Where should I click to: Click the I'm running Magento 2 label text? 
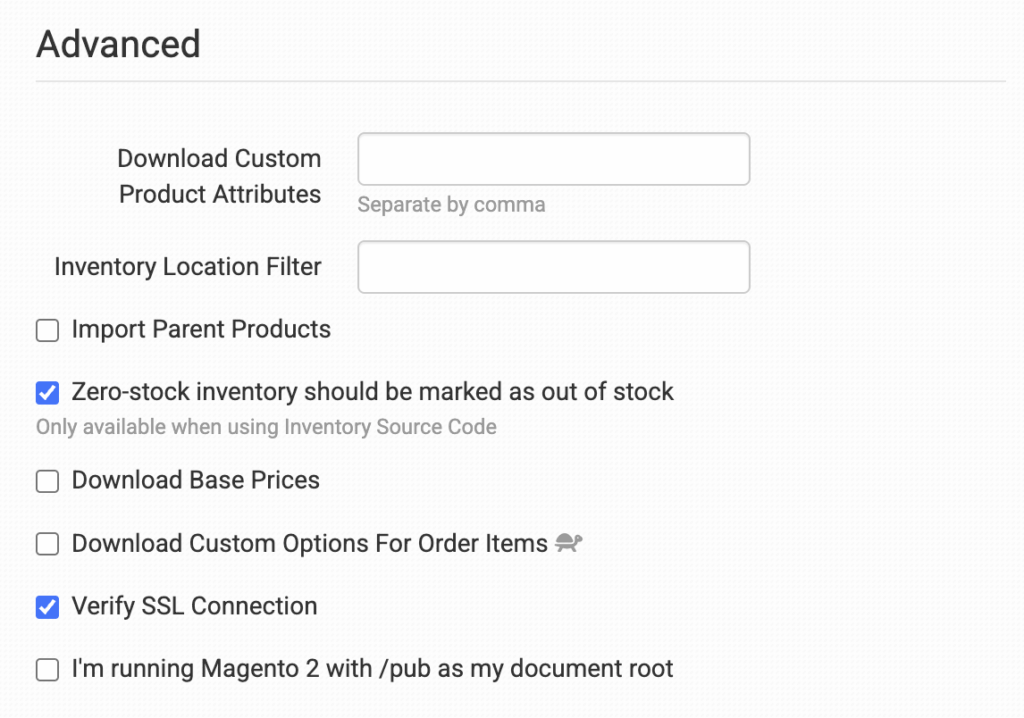click(x=372, y=668)
